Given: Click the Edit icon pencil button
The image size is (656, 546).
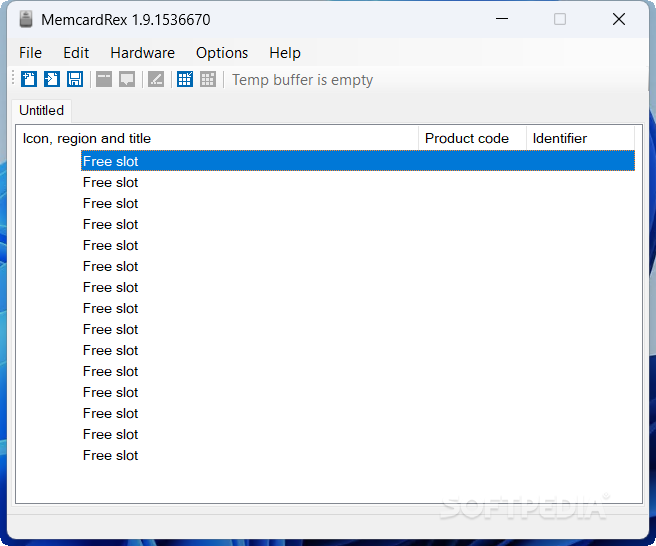Looking at the screenshot, I should click(156, 79).
